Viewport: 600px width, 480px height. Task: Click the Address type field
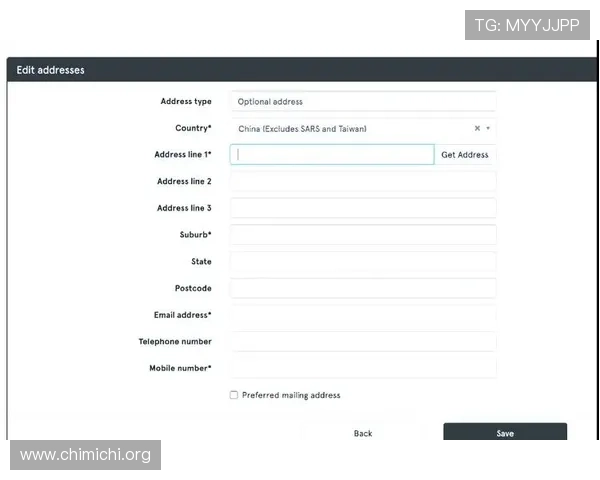point(363,101)
